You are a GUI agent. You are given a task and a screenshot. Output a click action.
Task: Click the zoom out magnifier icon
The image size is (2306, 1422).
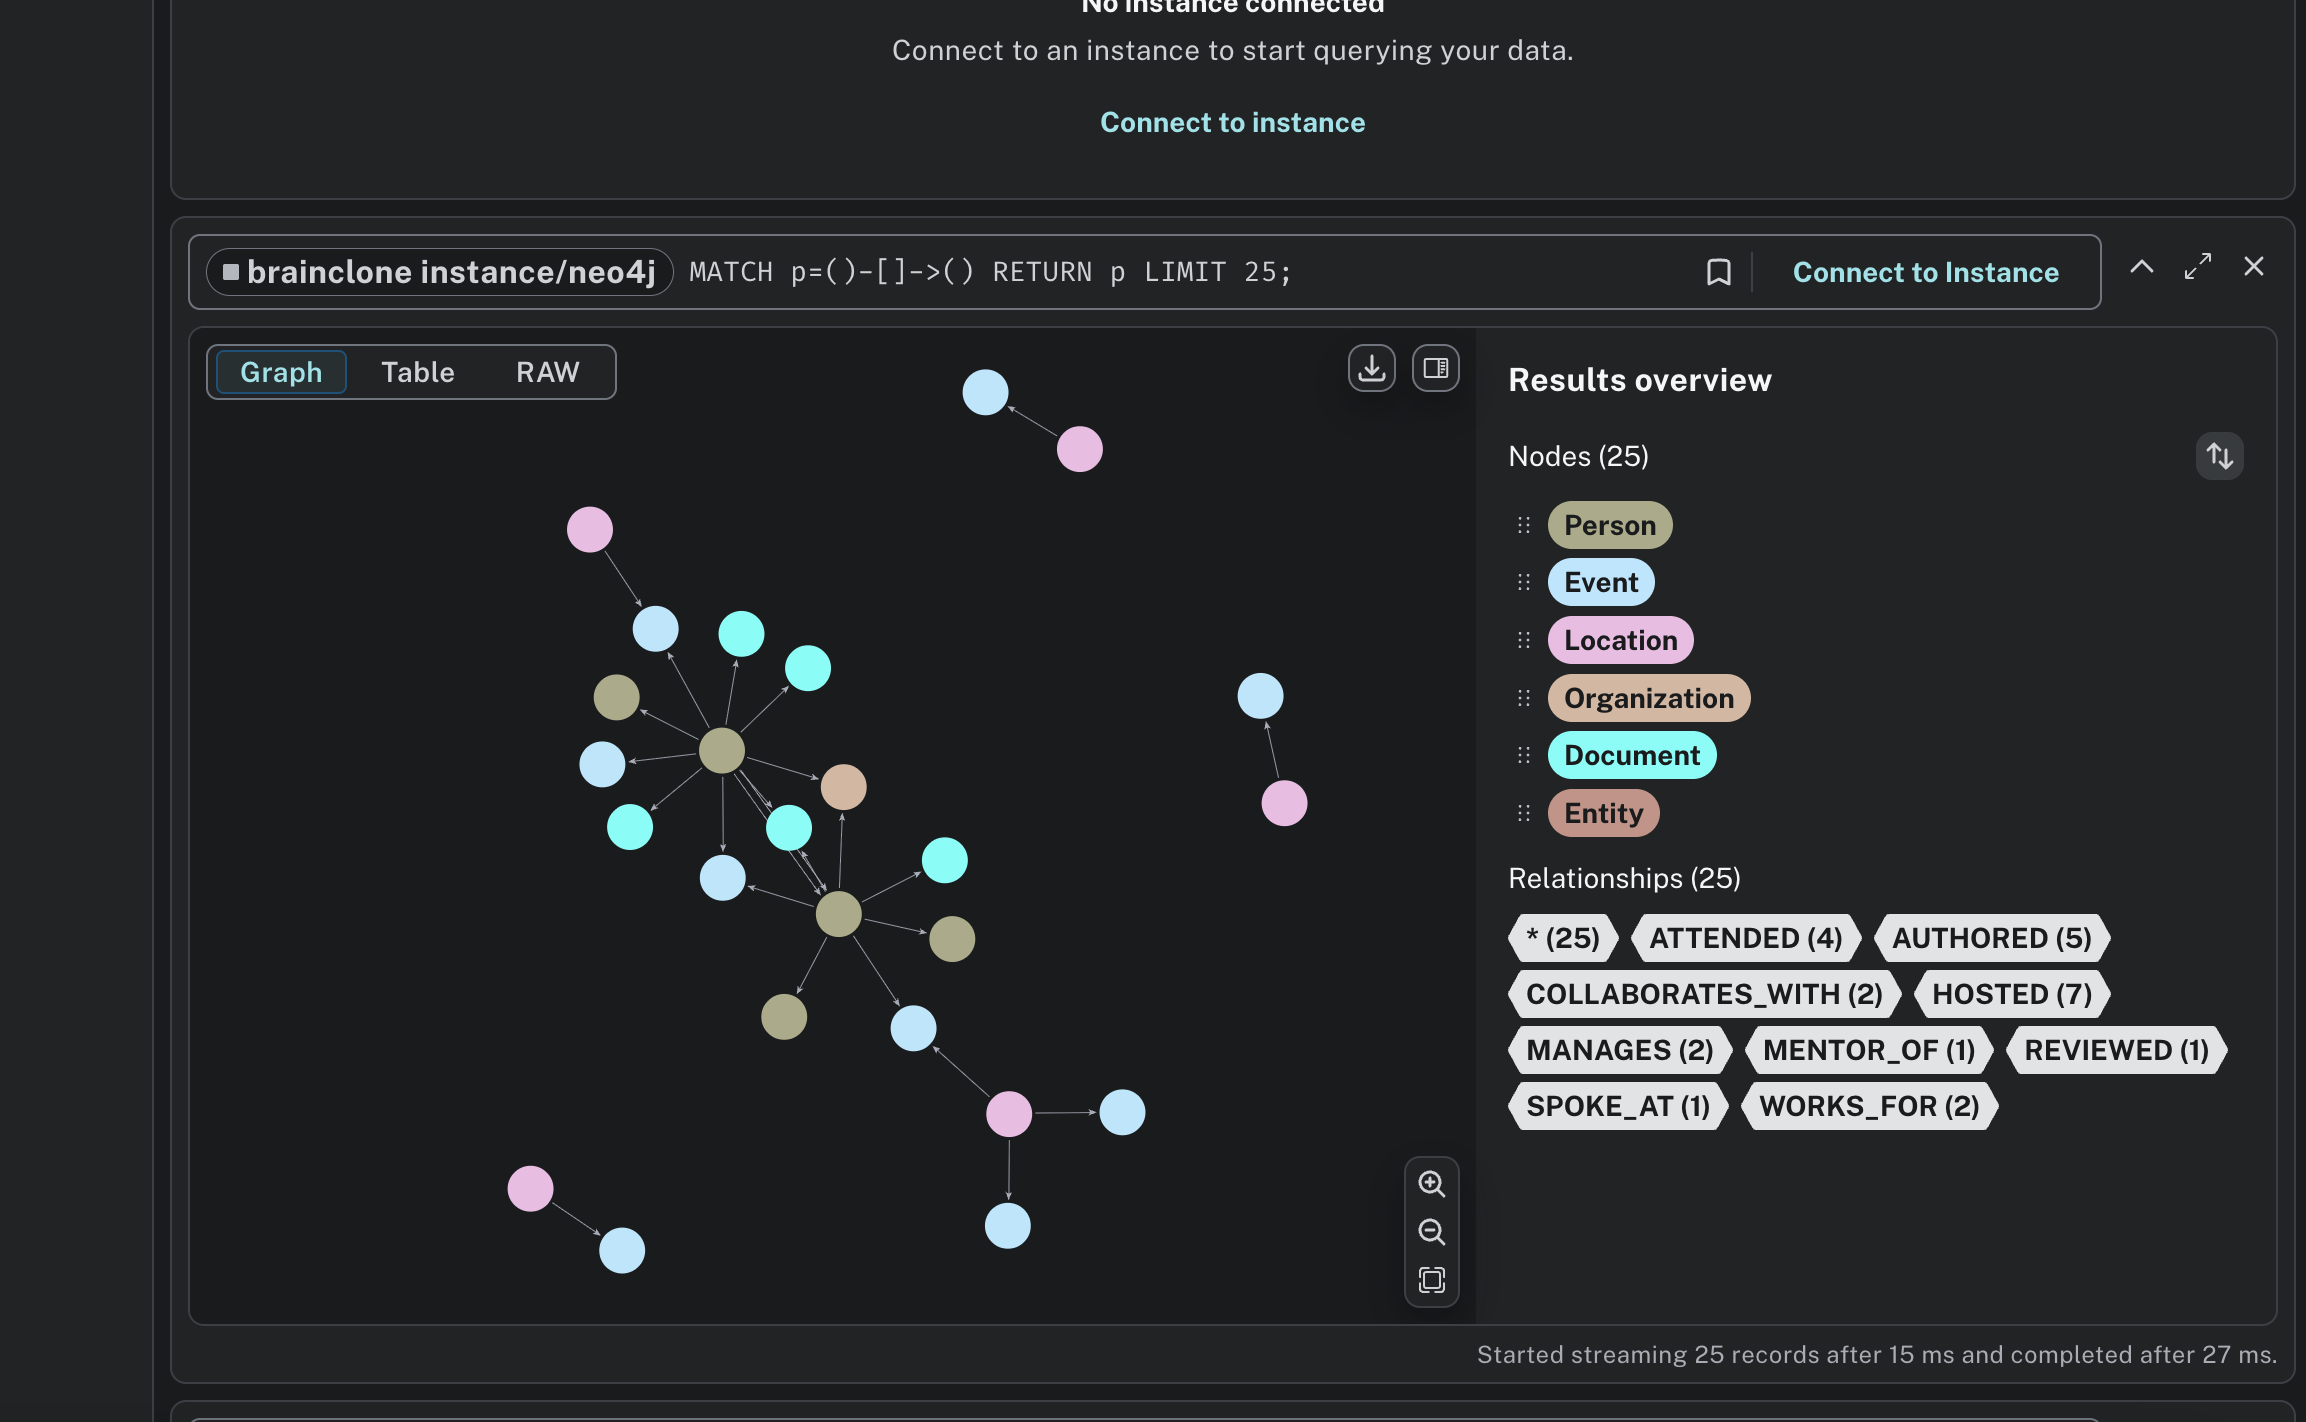click(x=1431, y=1232)
